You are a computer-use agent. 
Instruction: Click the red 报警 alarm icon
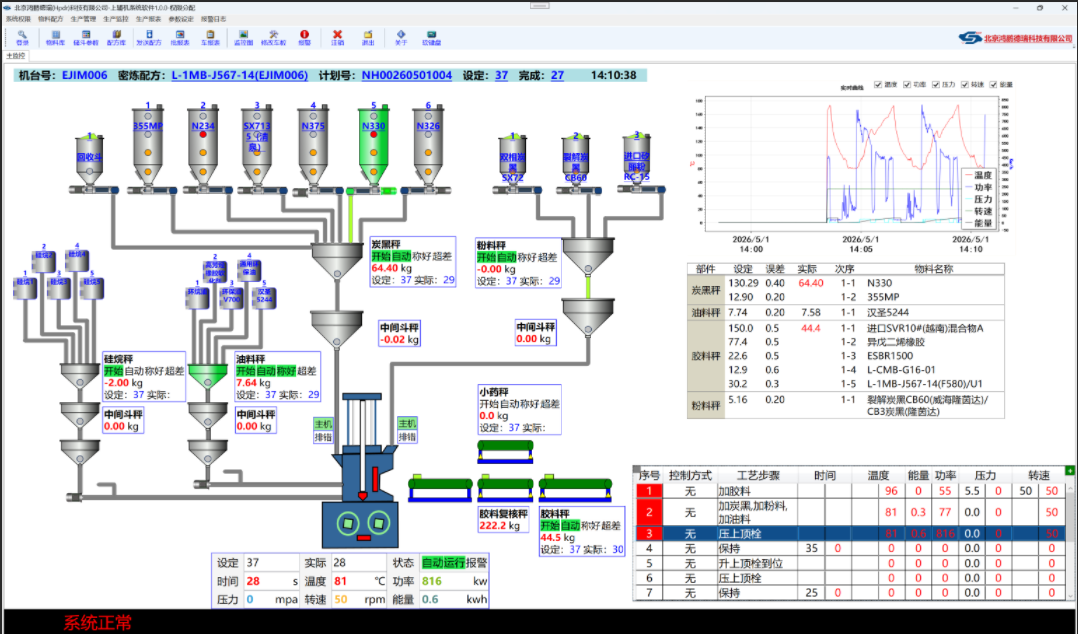pos(305,37)
